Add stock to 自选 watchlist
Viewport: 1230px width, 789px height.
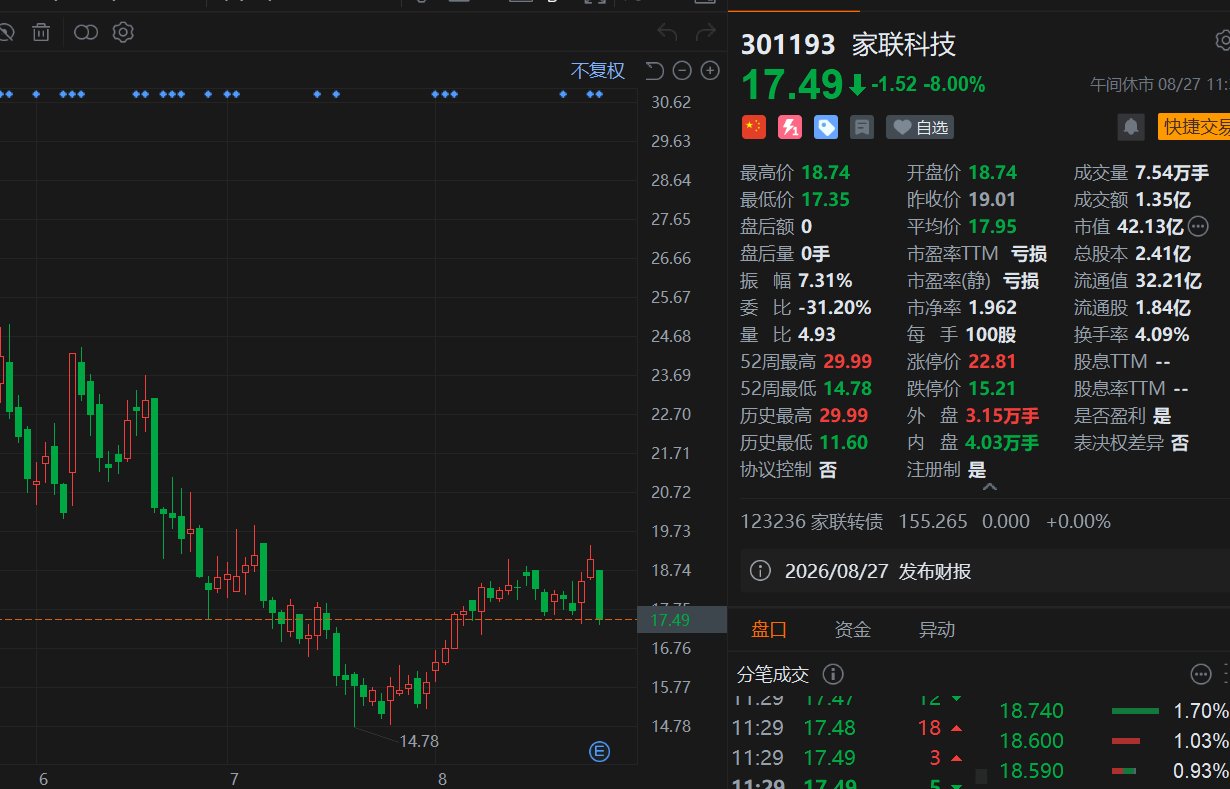(920, 127)
